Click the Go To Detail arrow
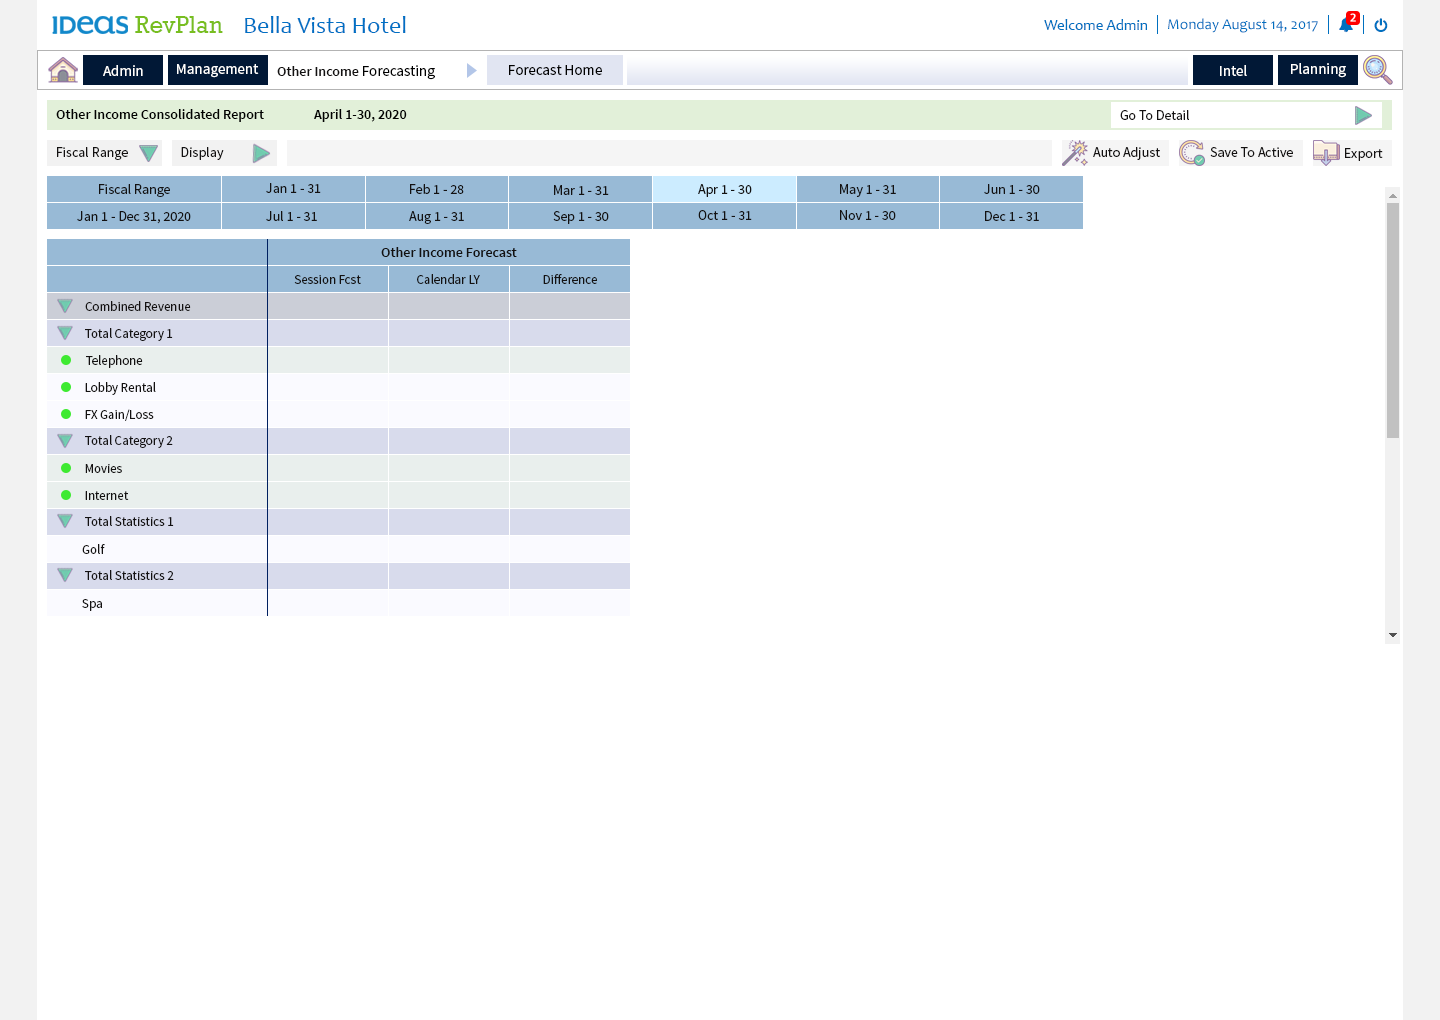1440x1020 pixels. click(1362, 115)
